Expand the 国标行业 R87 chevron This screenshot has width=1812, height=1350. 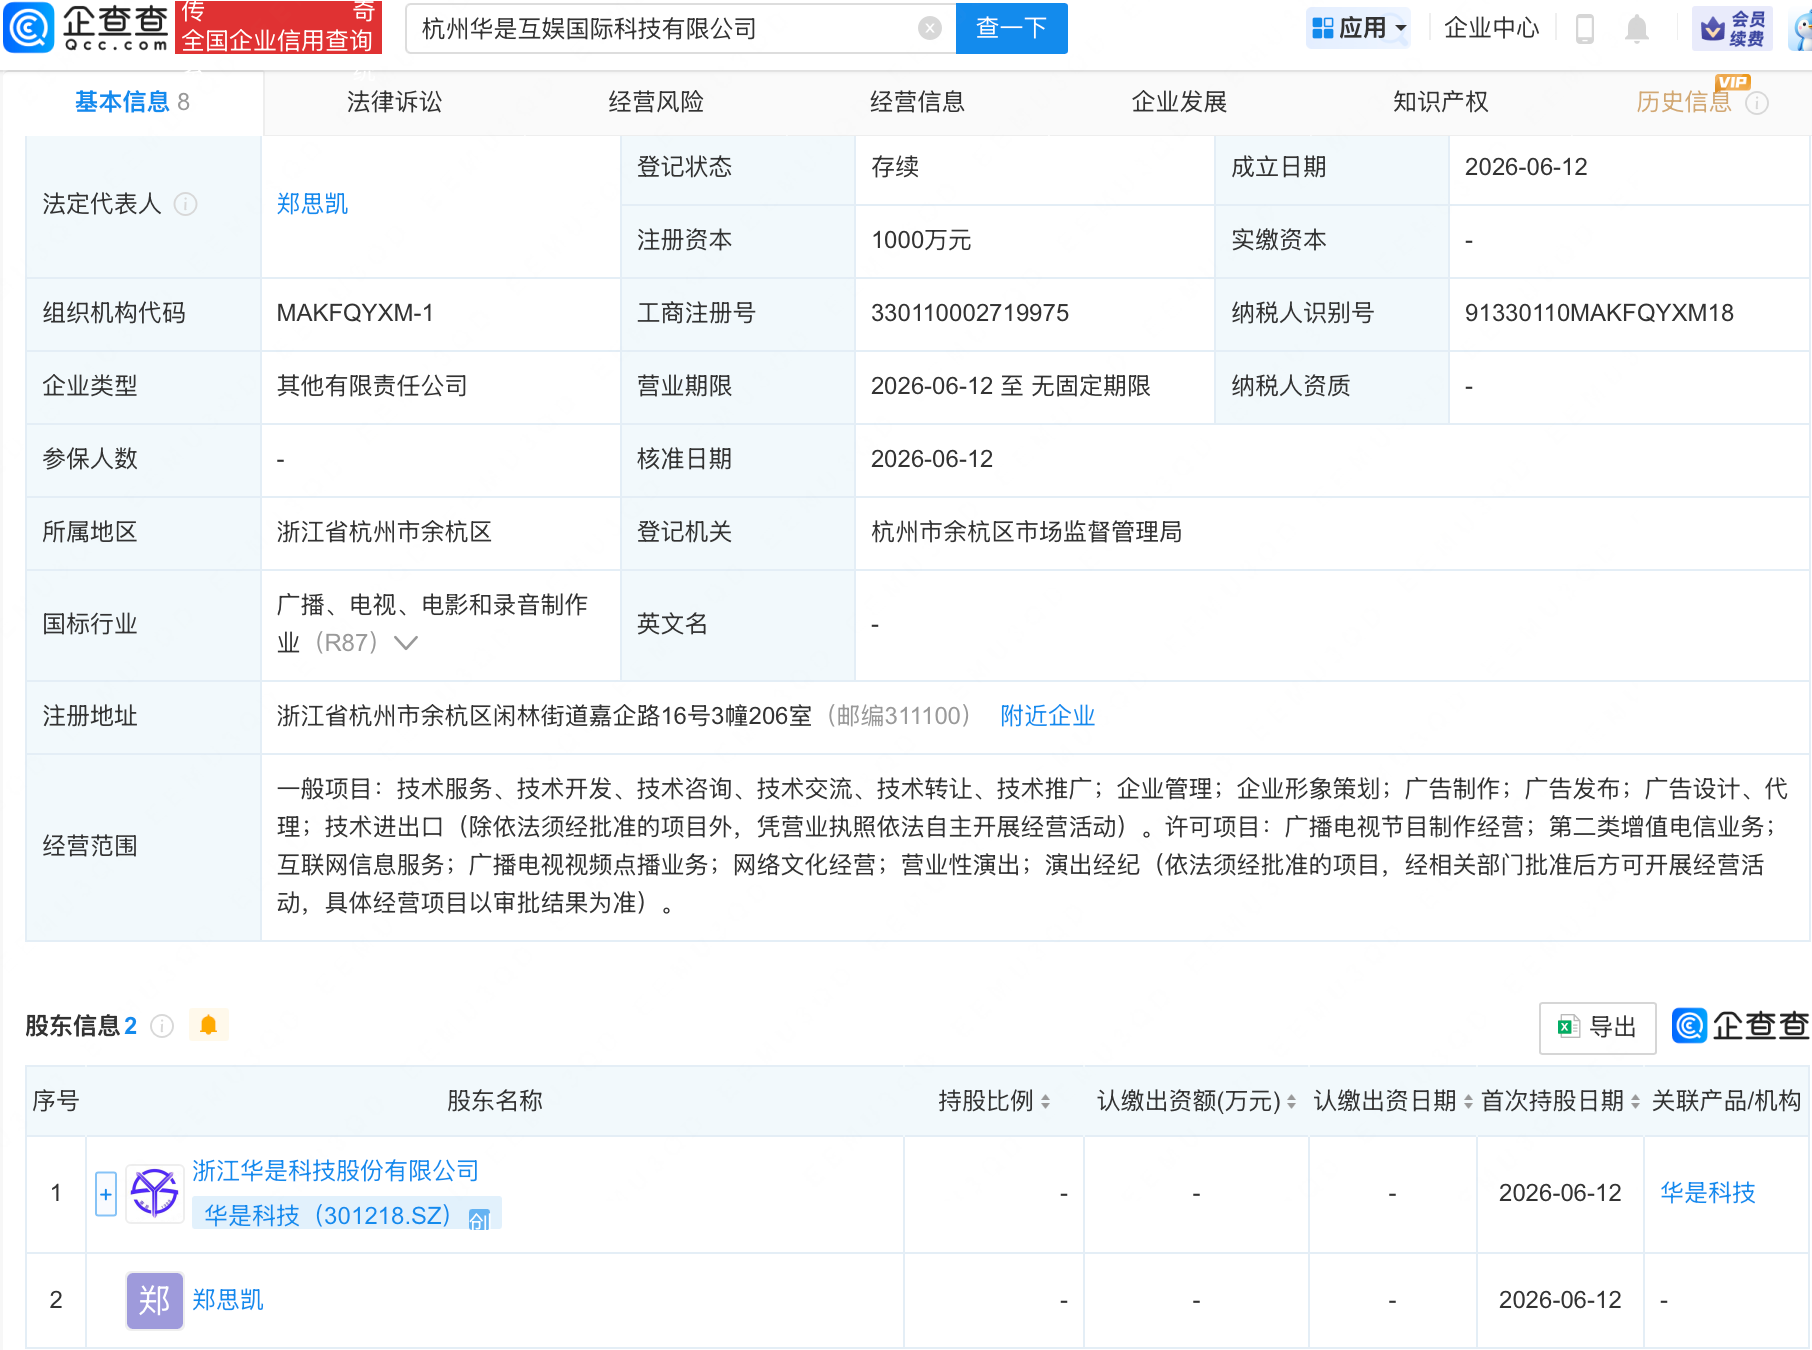(405, 642)
